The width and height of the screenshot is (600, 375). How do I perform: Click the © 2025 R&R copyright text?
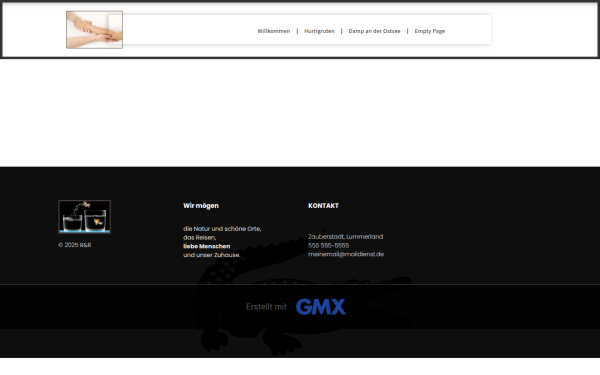[x=75, y=245]
